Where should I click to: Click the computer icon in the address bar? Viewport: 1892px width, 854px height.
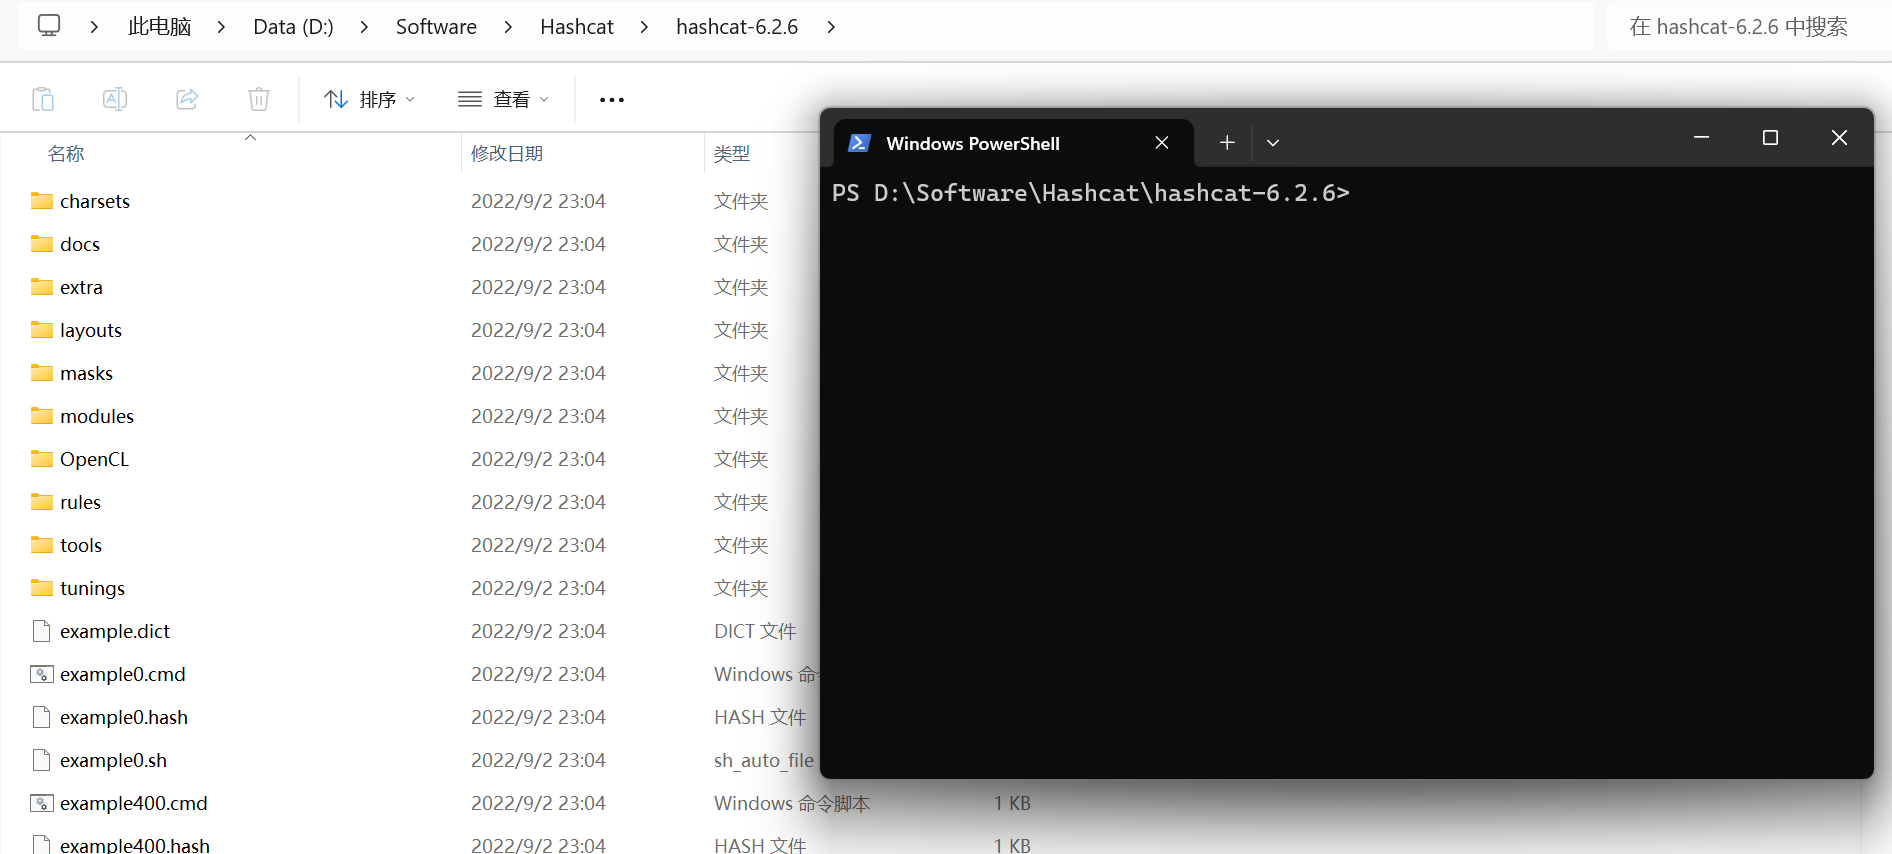(x=49, y=25)
